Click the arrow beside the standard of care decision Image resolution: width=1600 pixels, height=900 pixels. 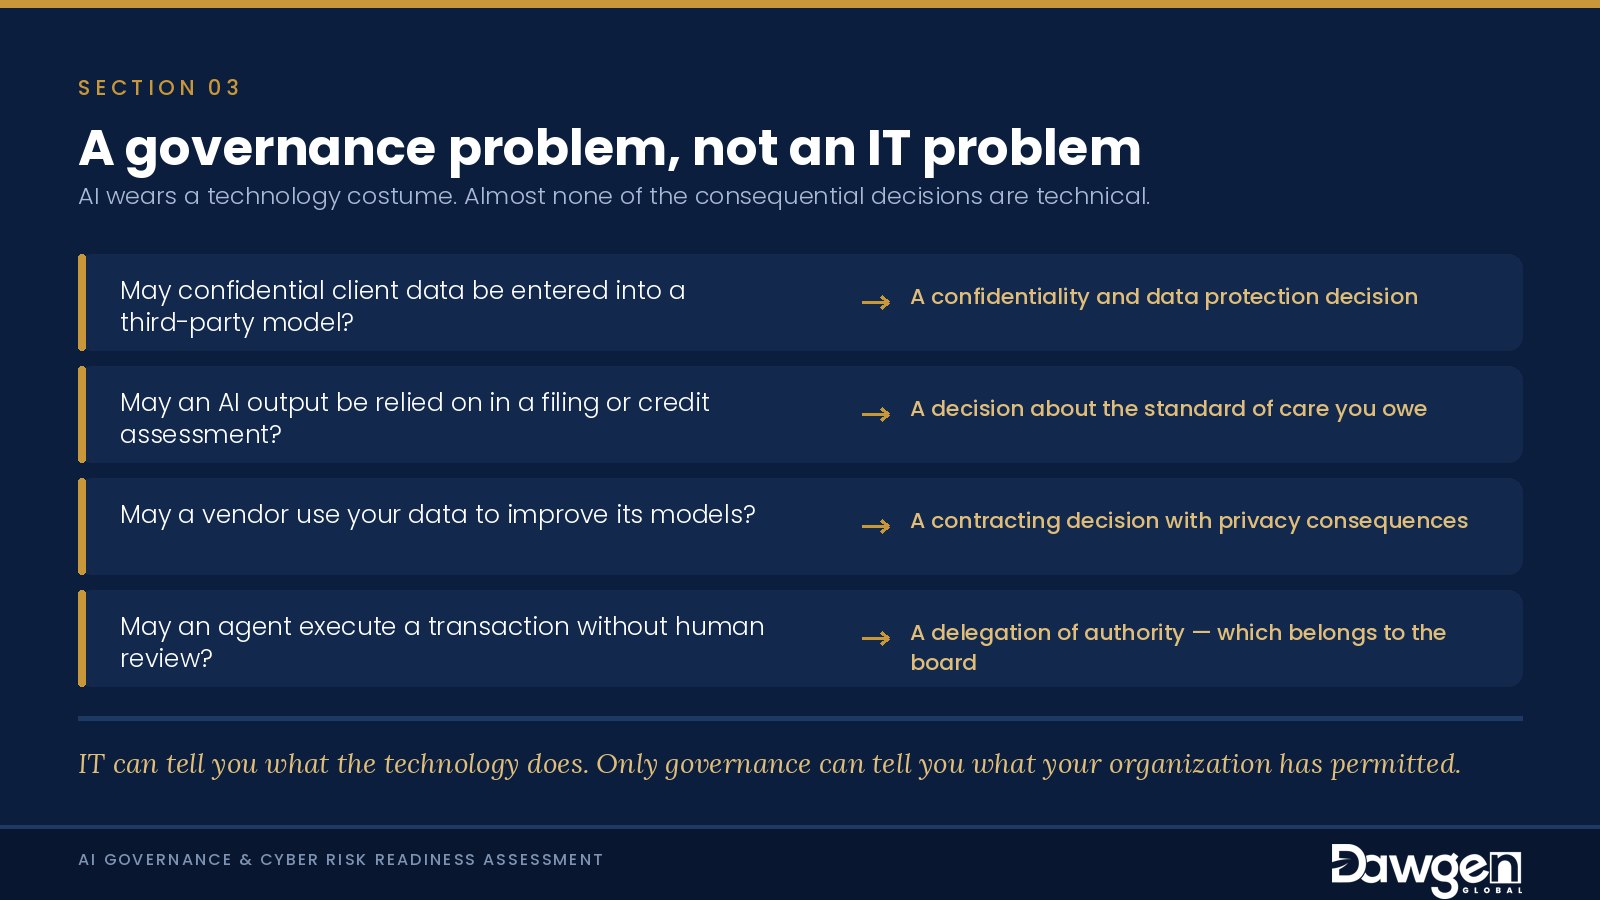point(876,414)
